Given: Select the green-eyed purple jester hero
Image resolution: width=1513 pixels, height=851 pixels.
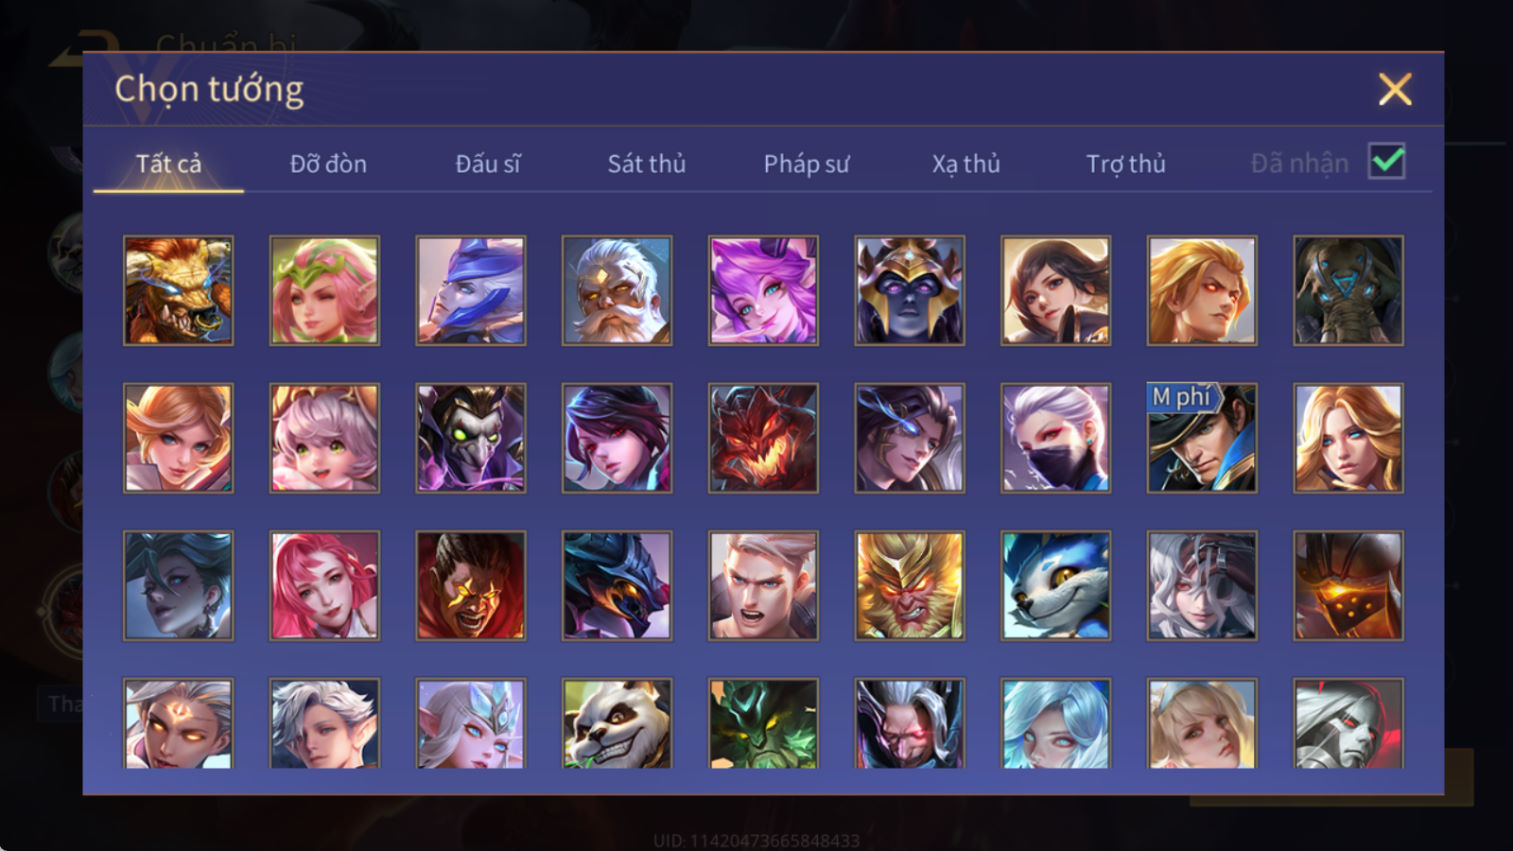Looking at the screenshot, I should pyautogui.click(x=471, y=438).
